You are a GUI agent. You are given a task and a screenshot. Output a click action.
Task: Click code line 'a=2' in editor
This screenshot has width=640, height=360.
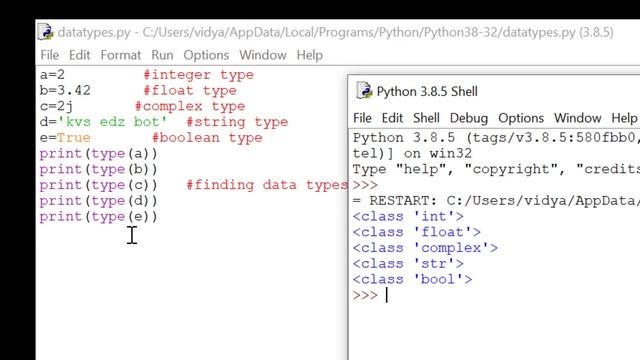[52, 75]
